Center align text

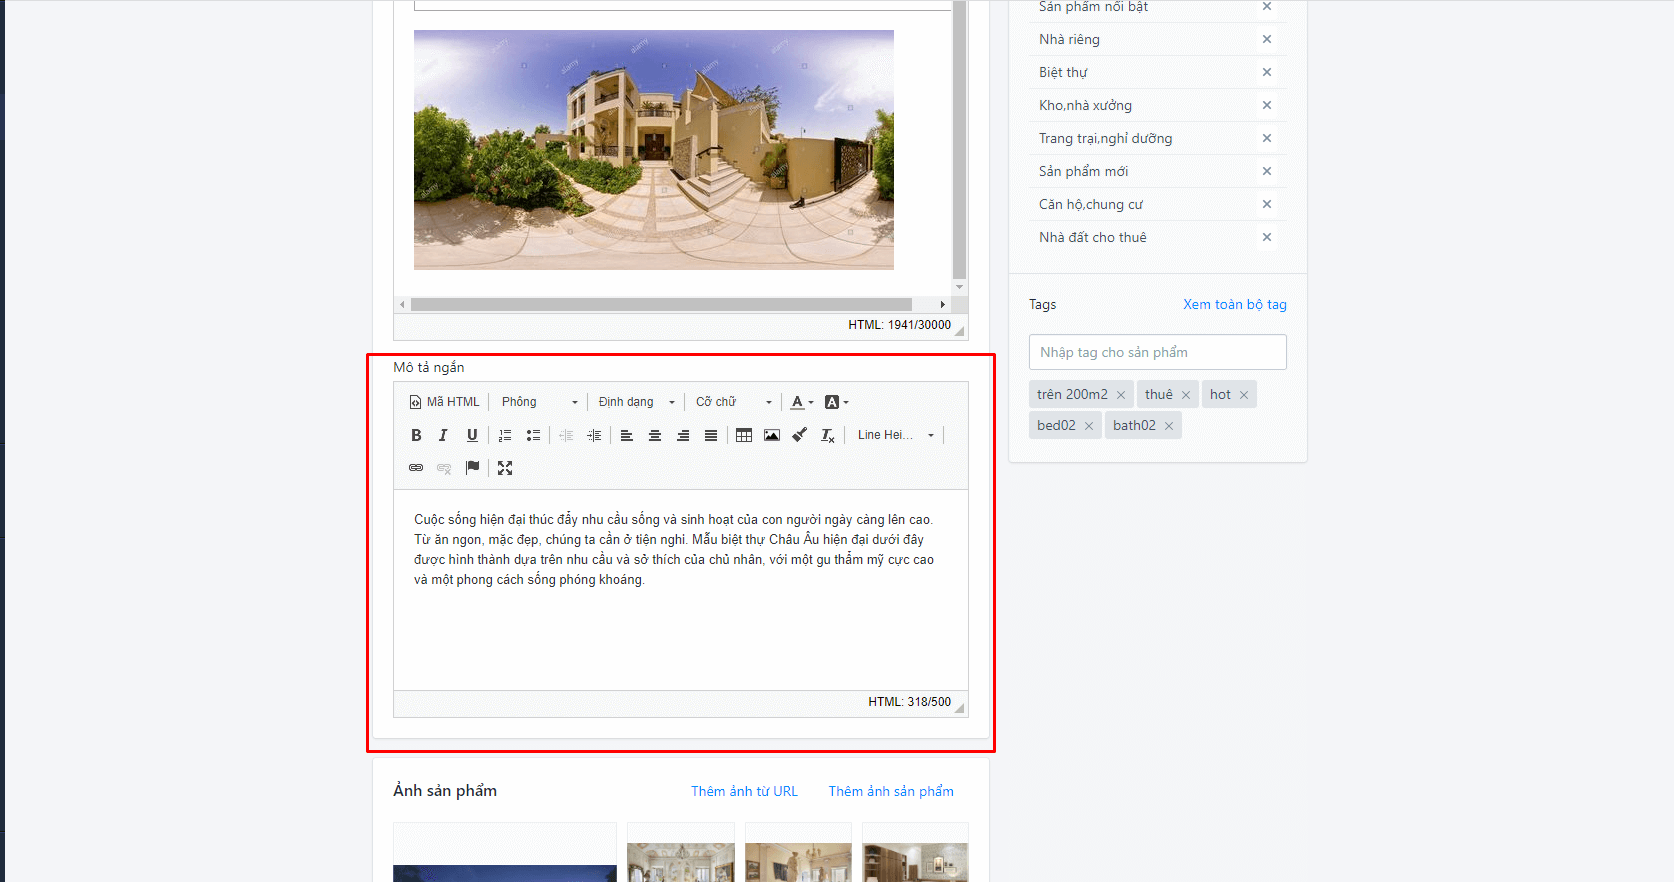point(655,435)
